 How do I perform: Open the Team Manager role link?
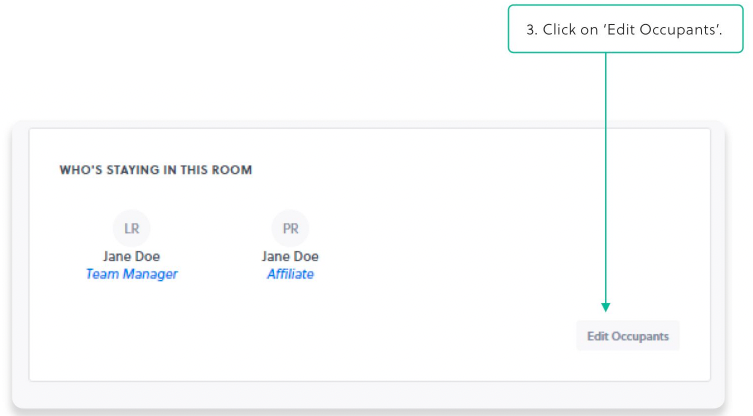132,274
